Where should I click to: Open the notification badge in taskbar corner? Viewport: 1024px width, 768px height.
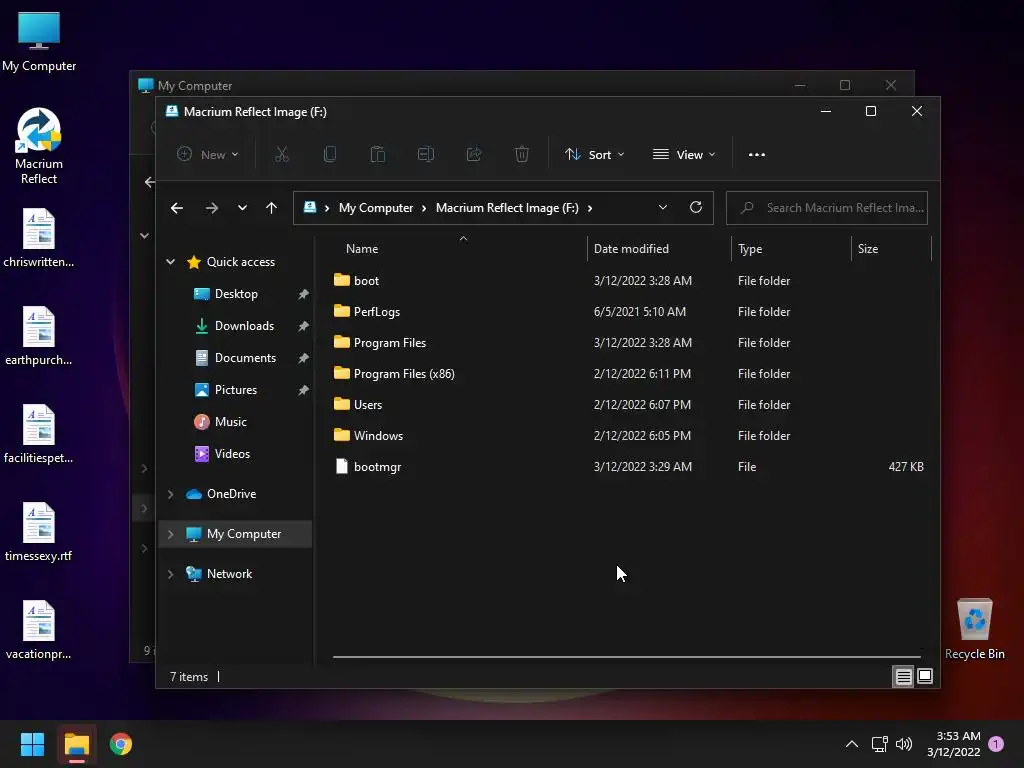click(996, 744)
